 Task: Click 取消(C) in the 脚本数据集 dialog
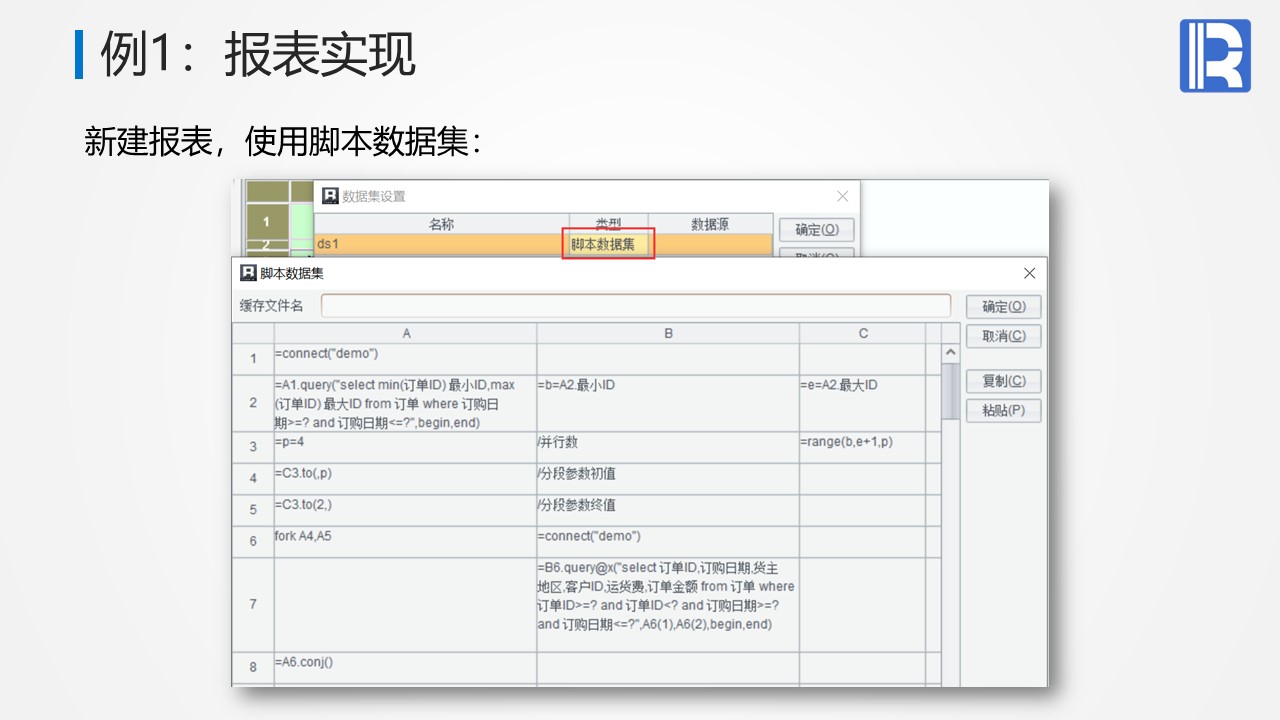[x=1003, y=336]
